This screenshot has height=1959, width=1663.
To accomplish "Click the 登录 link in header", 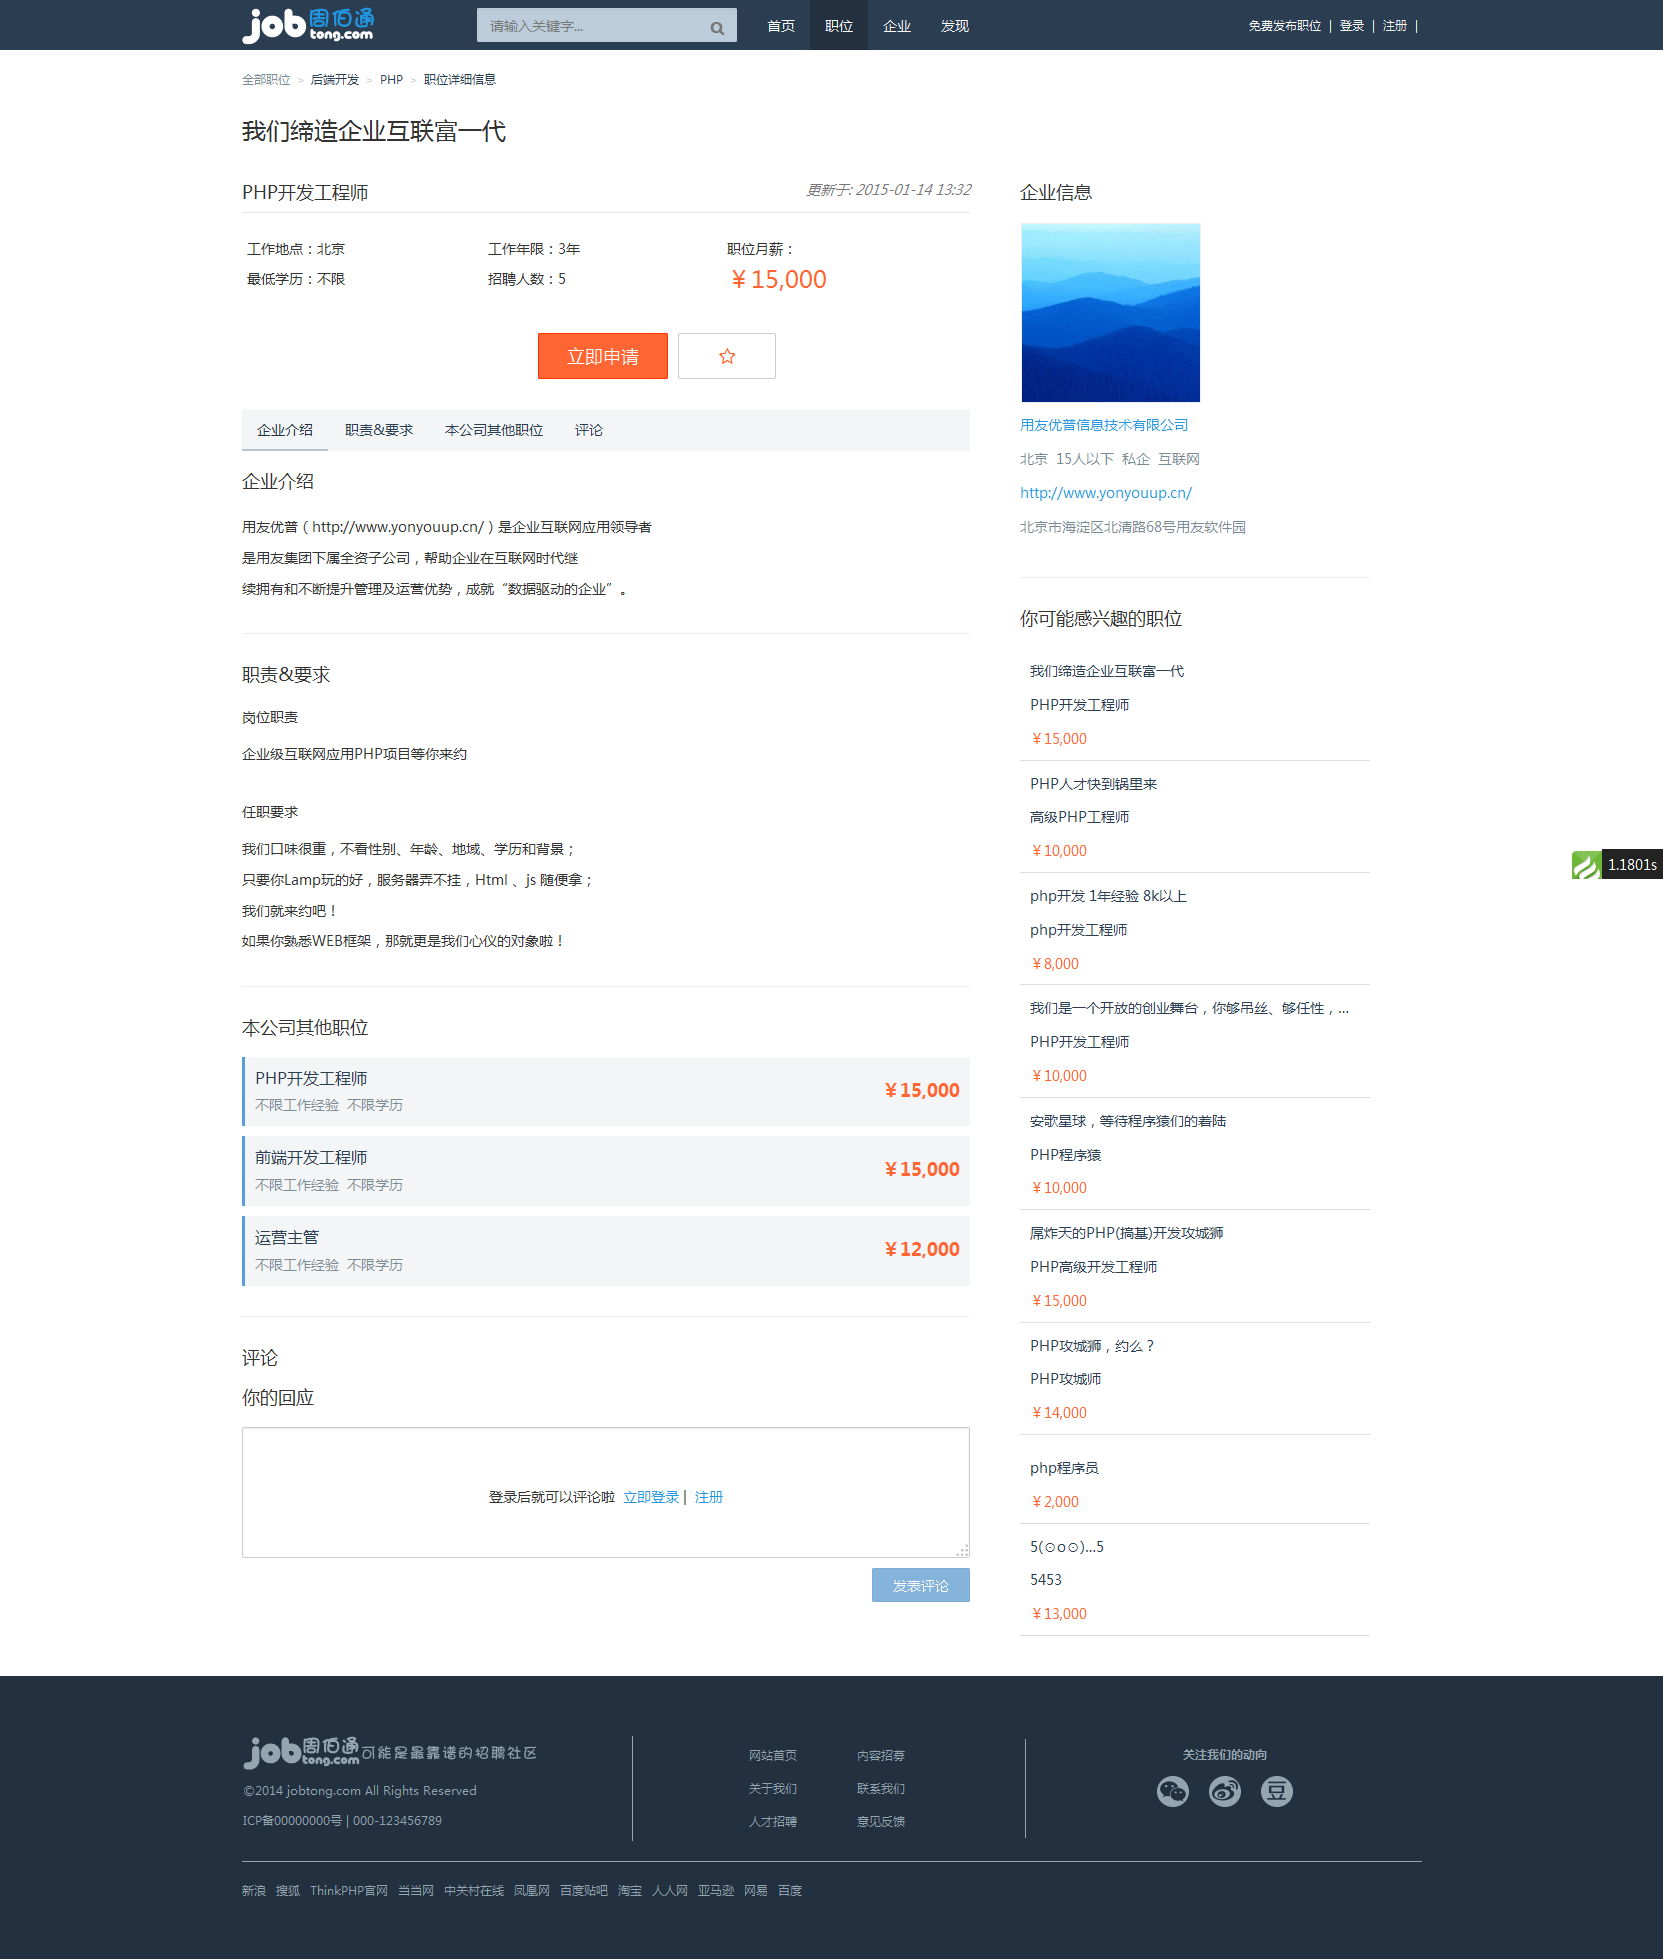I will coord(1352,26).
